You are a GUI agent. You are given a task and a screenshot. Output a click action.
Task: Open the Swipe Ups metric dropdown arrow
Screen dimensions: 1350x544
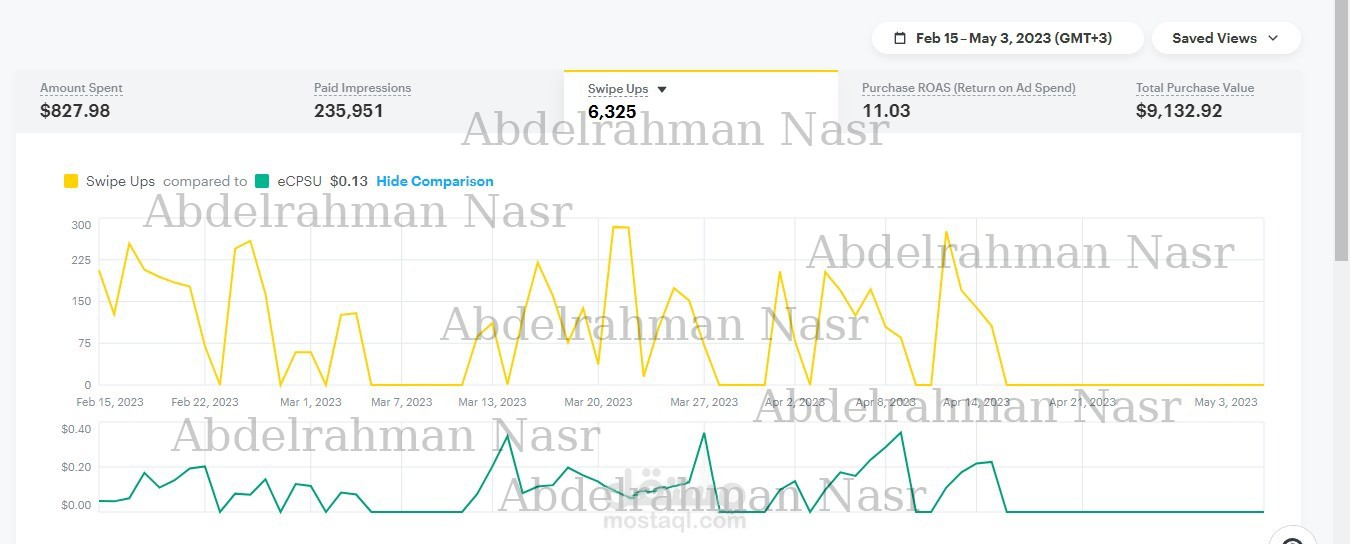click(662, 90)
